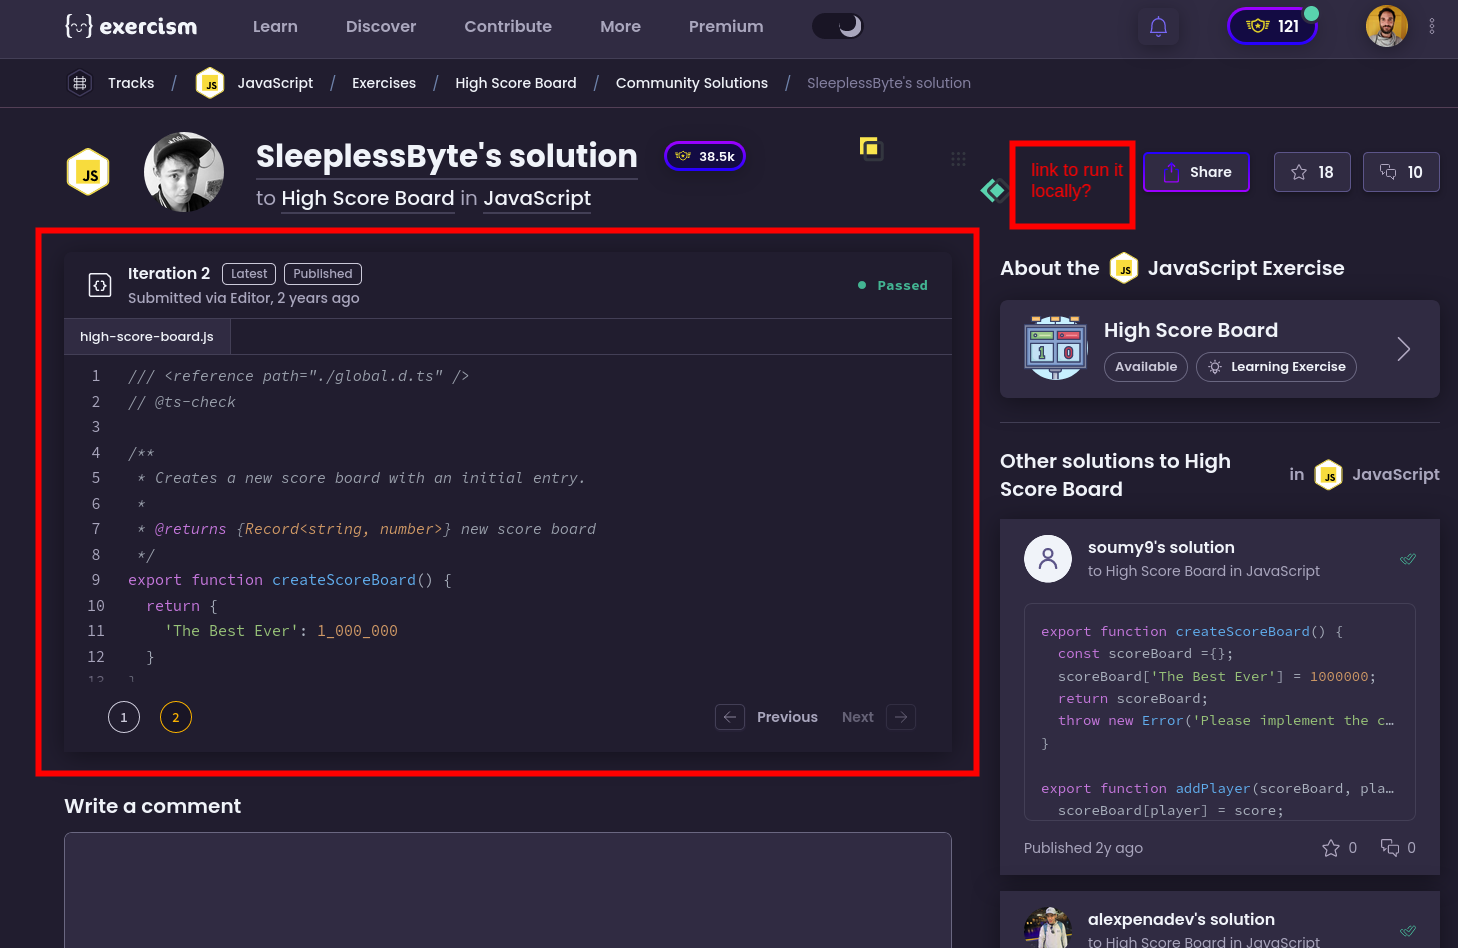Click the comments icon on soumy9's solution
The image size is (1458, 948).
pyautogui.click(x=1390, y=848)
